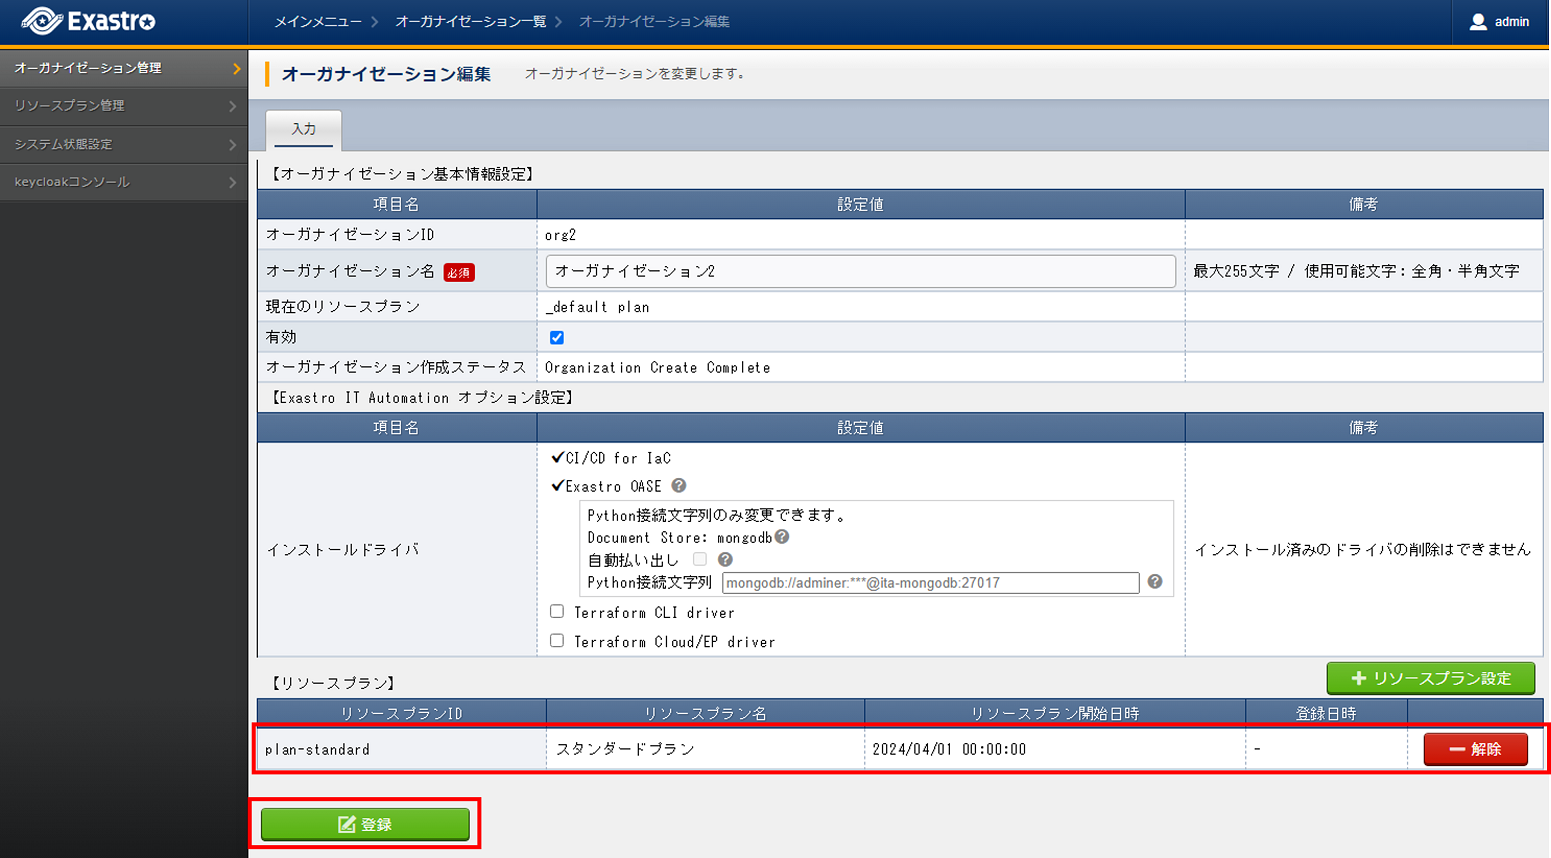Click help icon after Python接続文字列 field
The width and height of the screenshot is (1551, 858).
(1155, 582)
